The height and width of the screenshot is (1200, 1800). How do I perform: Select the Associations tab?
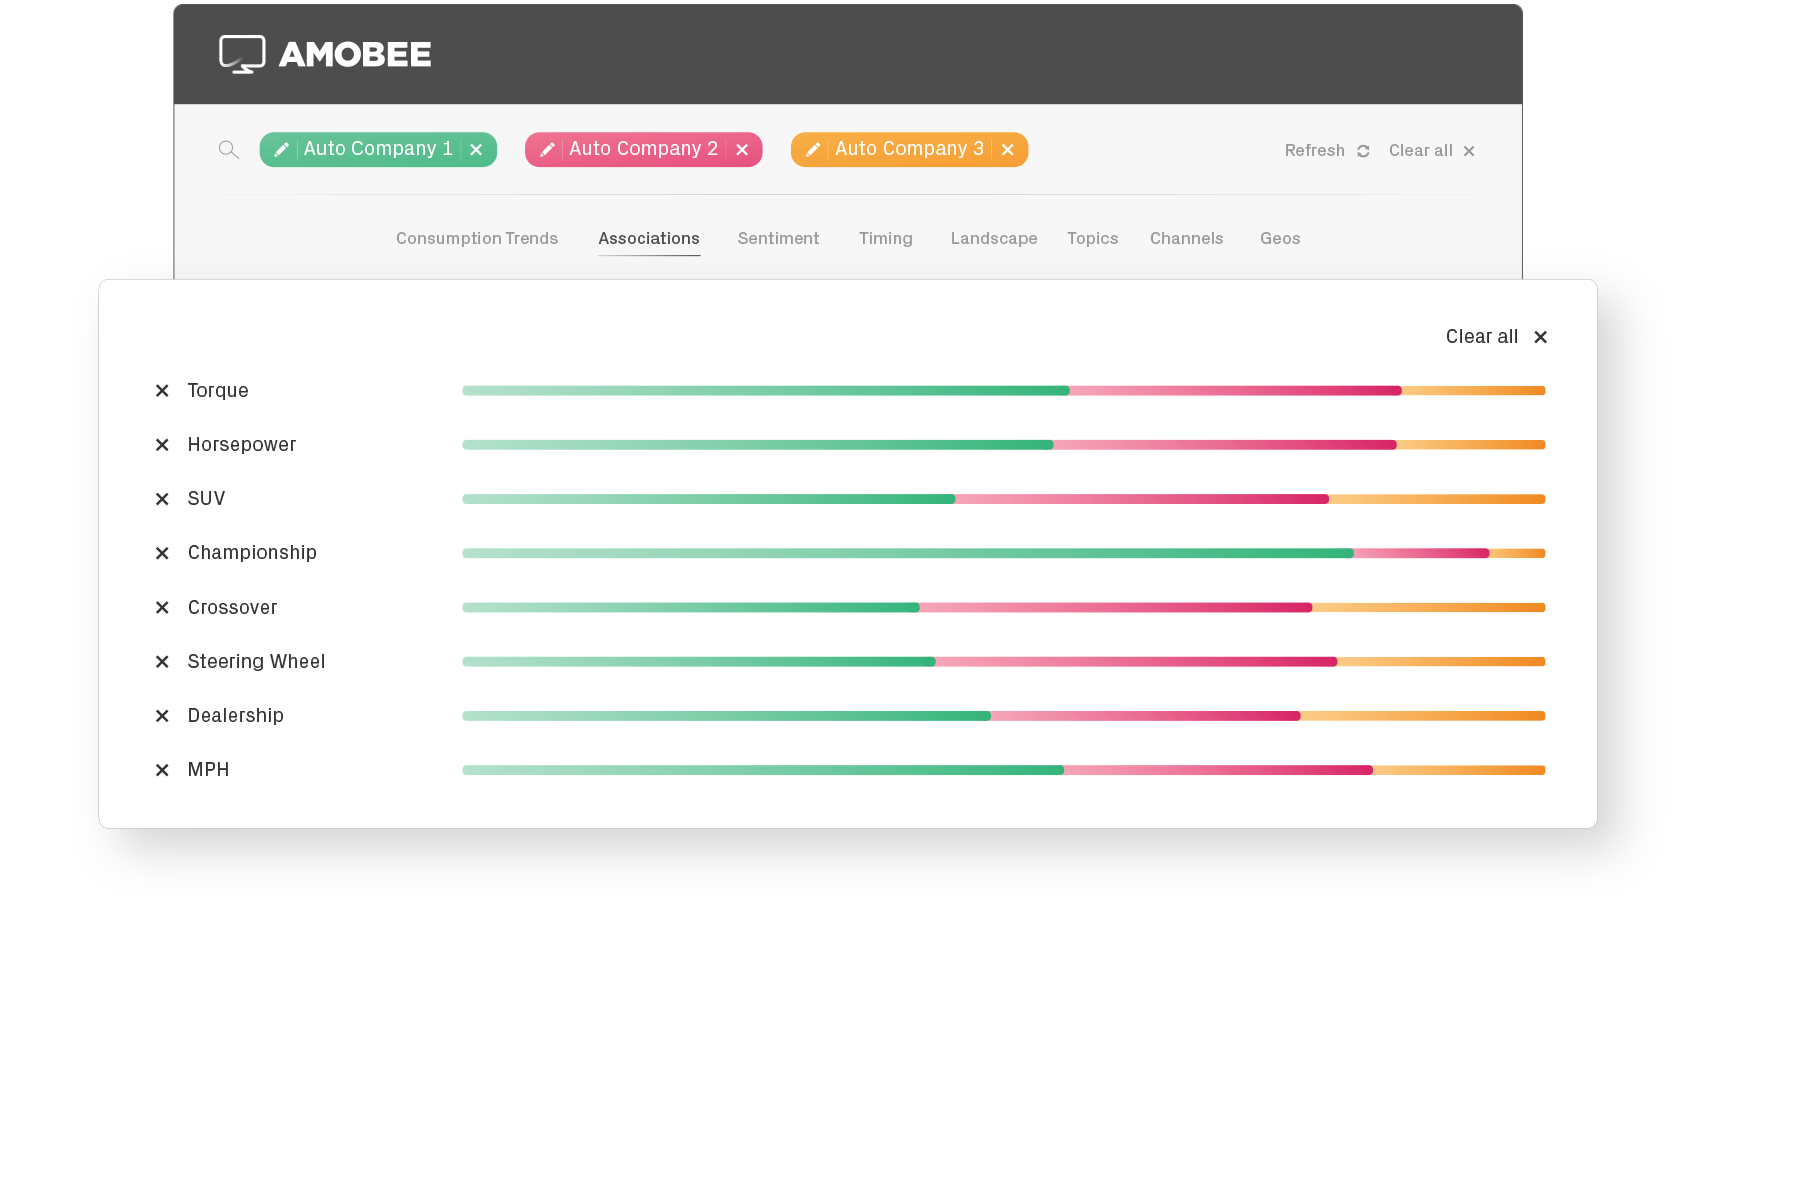[649, 239]
